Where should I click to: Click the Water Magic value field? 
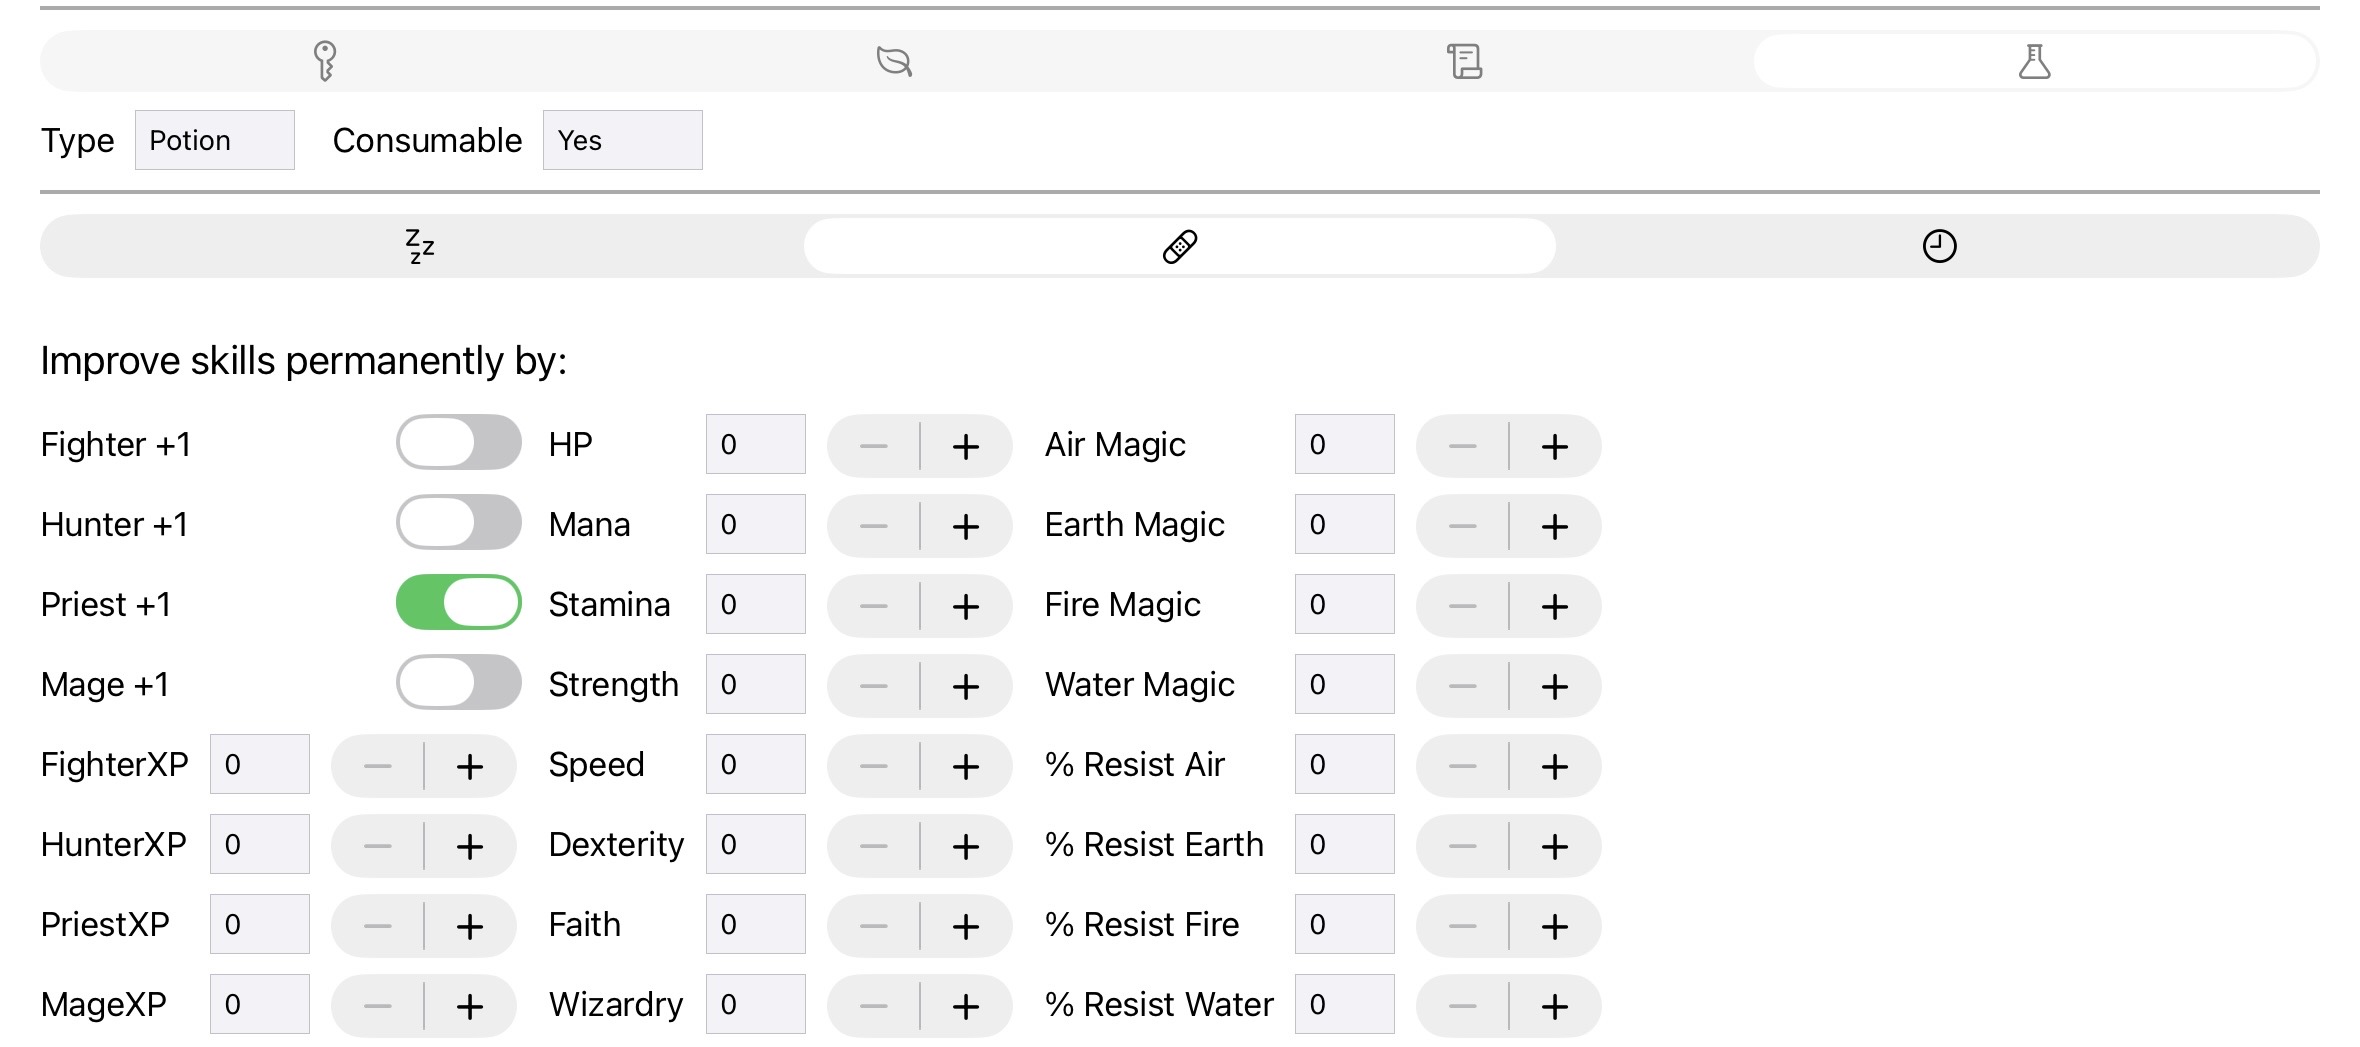click(x=1343, y=684)
